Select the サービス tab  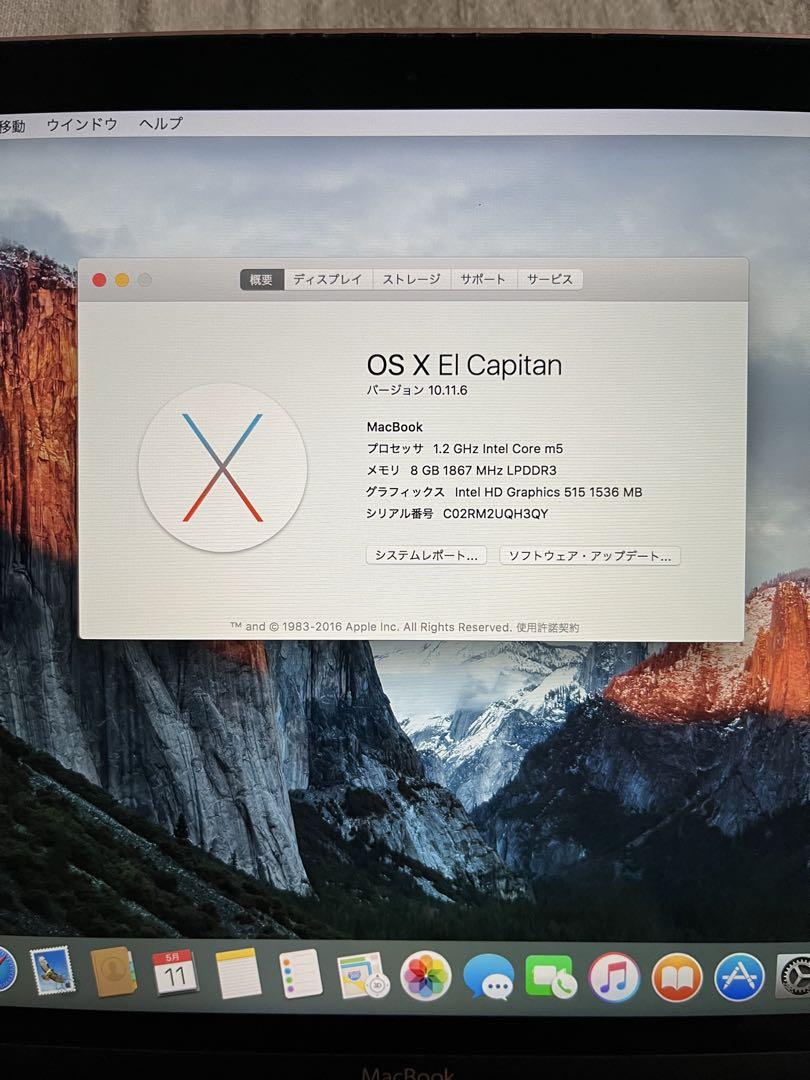point(550,280)
